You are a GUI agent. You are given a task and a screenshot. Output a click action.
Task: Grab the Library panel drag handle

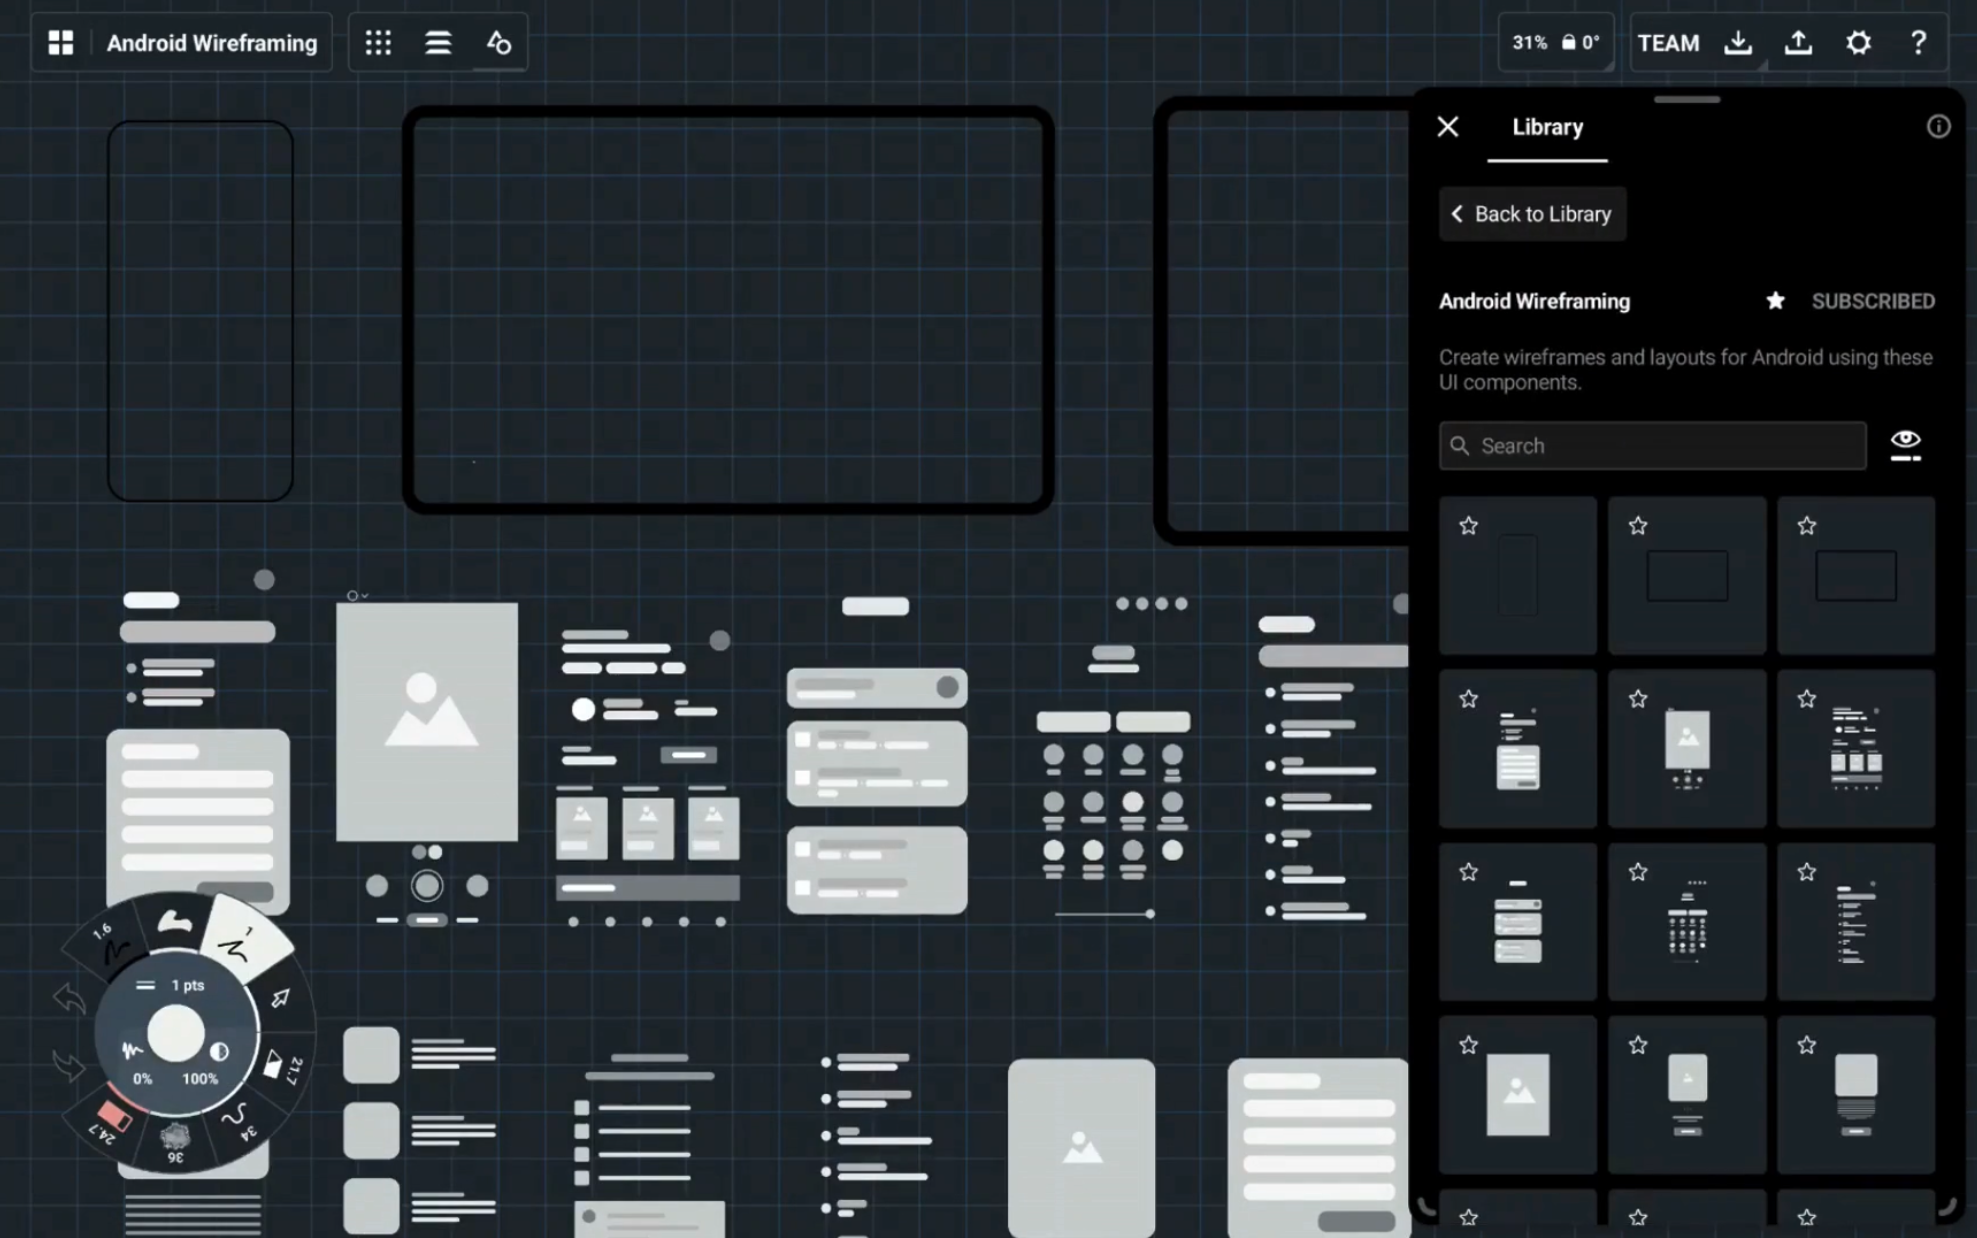pyautogui.click(x=1687, y=99)
